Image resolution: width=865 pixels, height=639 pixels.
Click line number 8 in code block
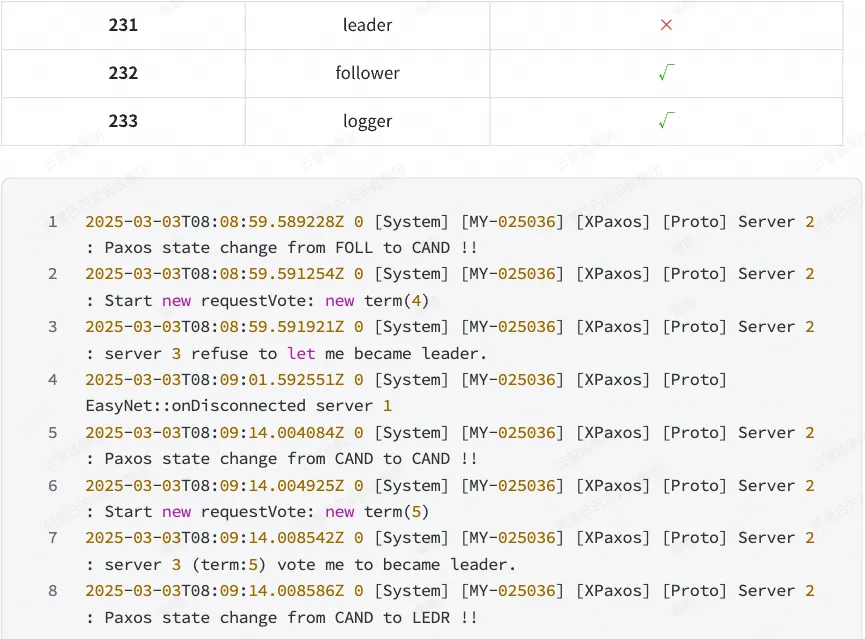[x=52, y=590]
